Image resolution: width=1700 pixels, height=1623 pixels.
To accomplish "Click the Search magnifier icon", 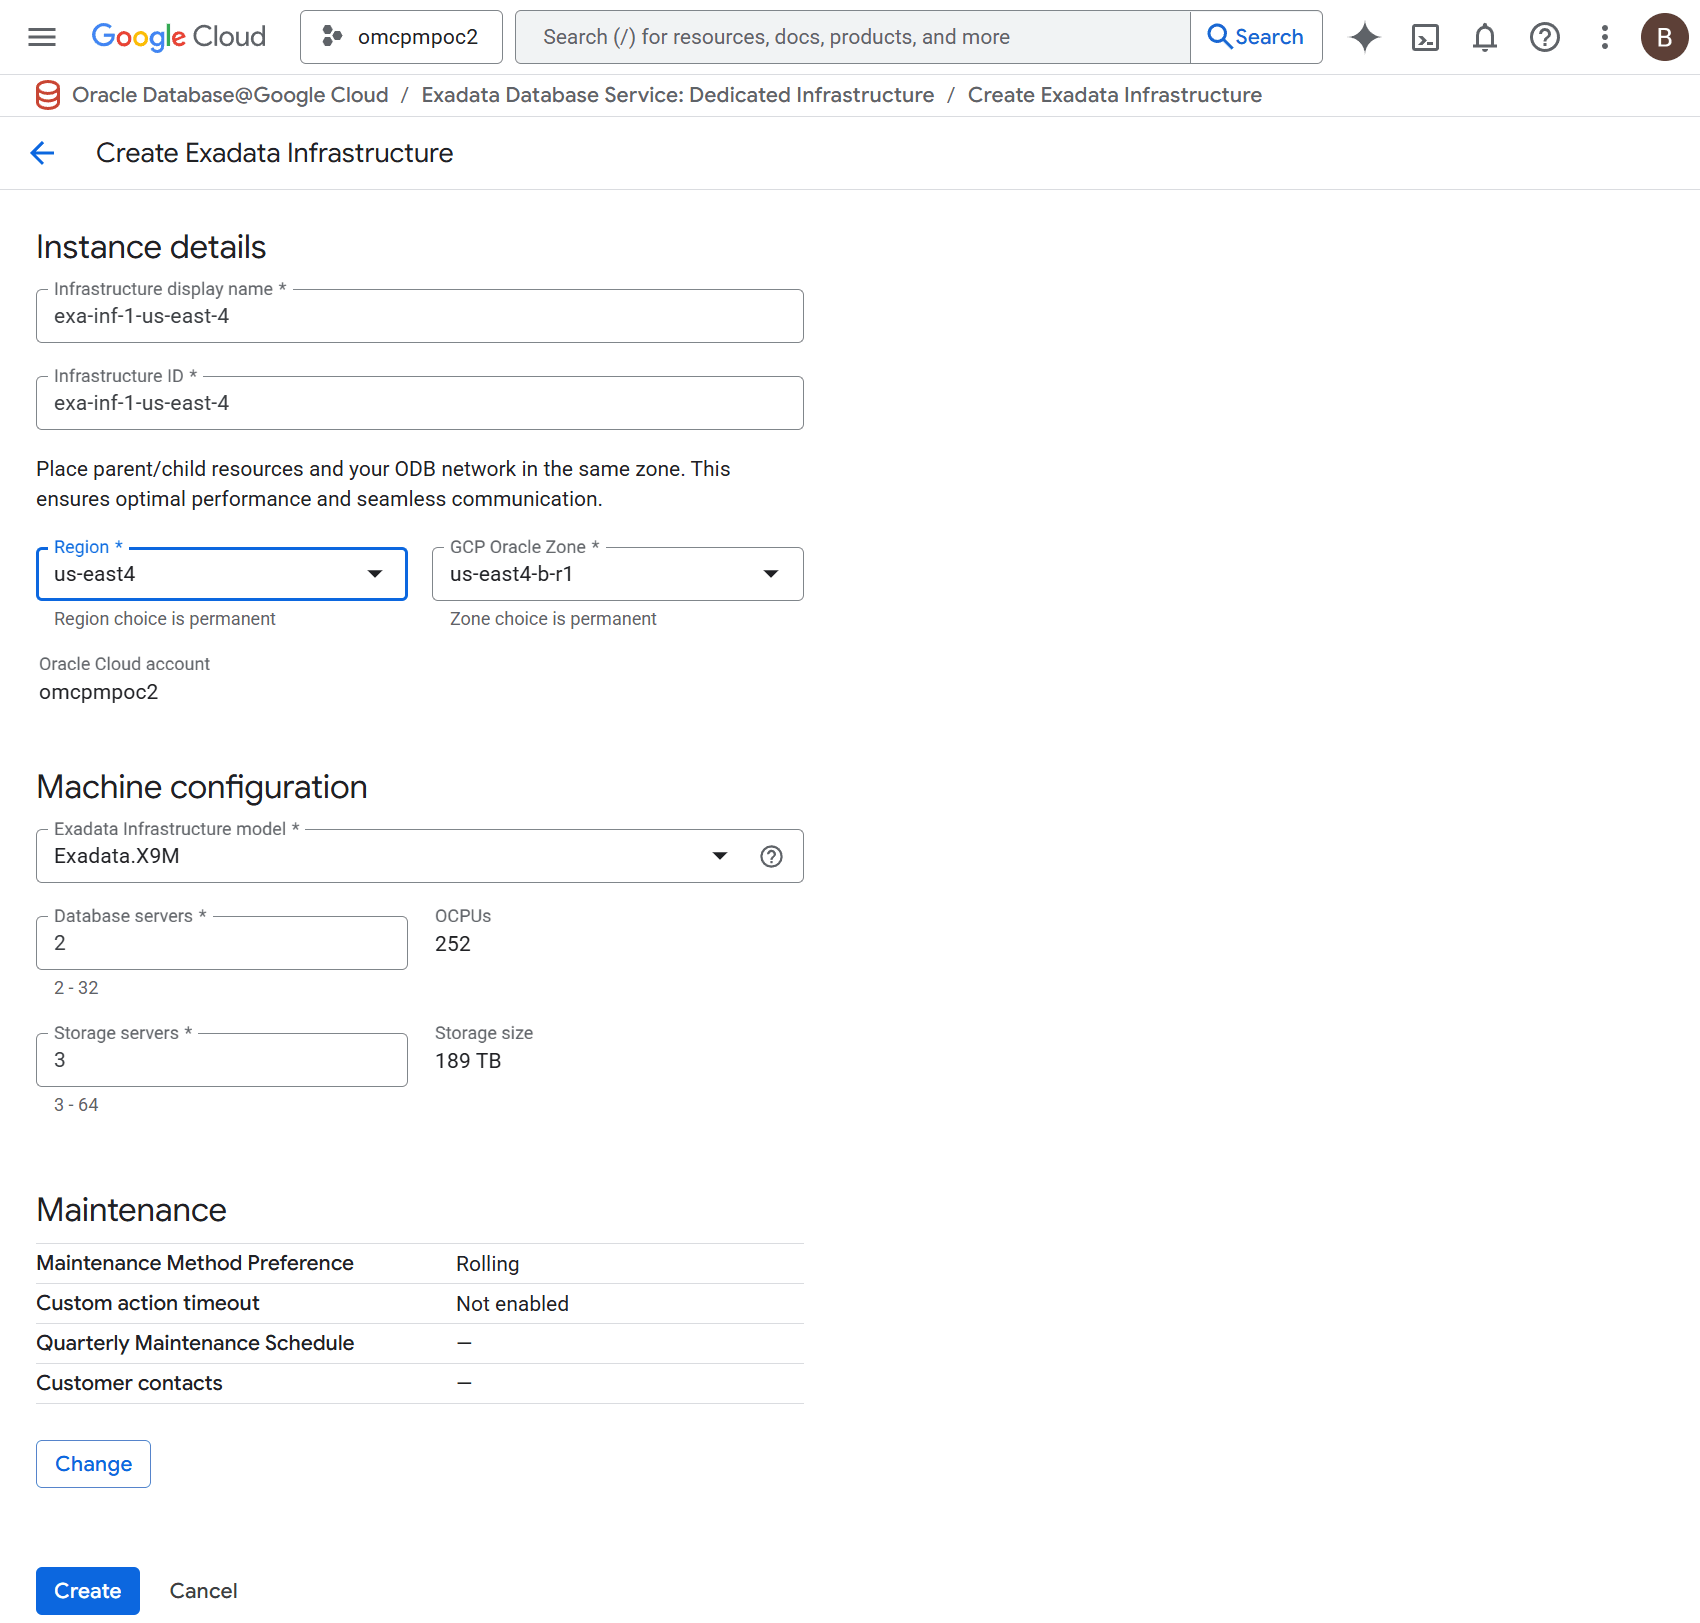I will coord(1219,36).
